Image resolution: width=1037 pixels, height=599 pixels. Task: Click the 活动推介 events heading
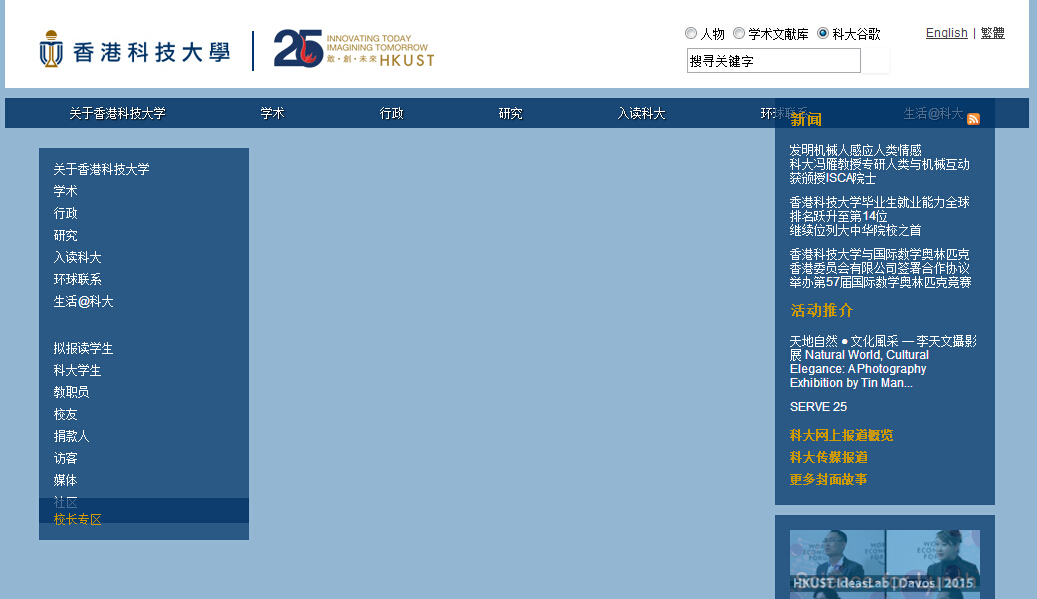[x=821, y=311]
